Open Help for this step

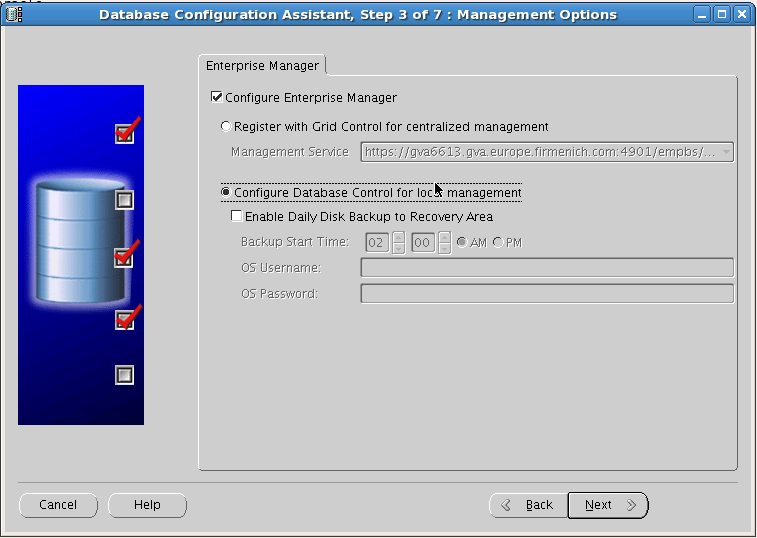147,505
